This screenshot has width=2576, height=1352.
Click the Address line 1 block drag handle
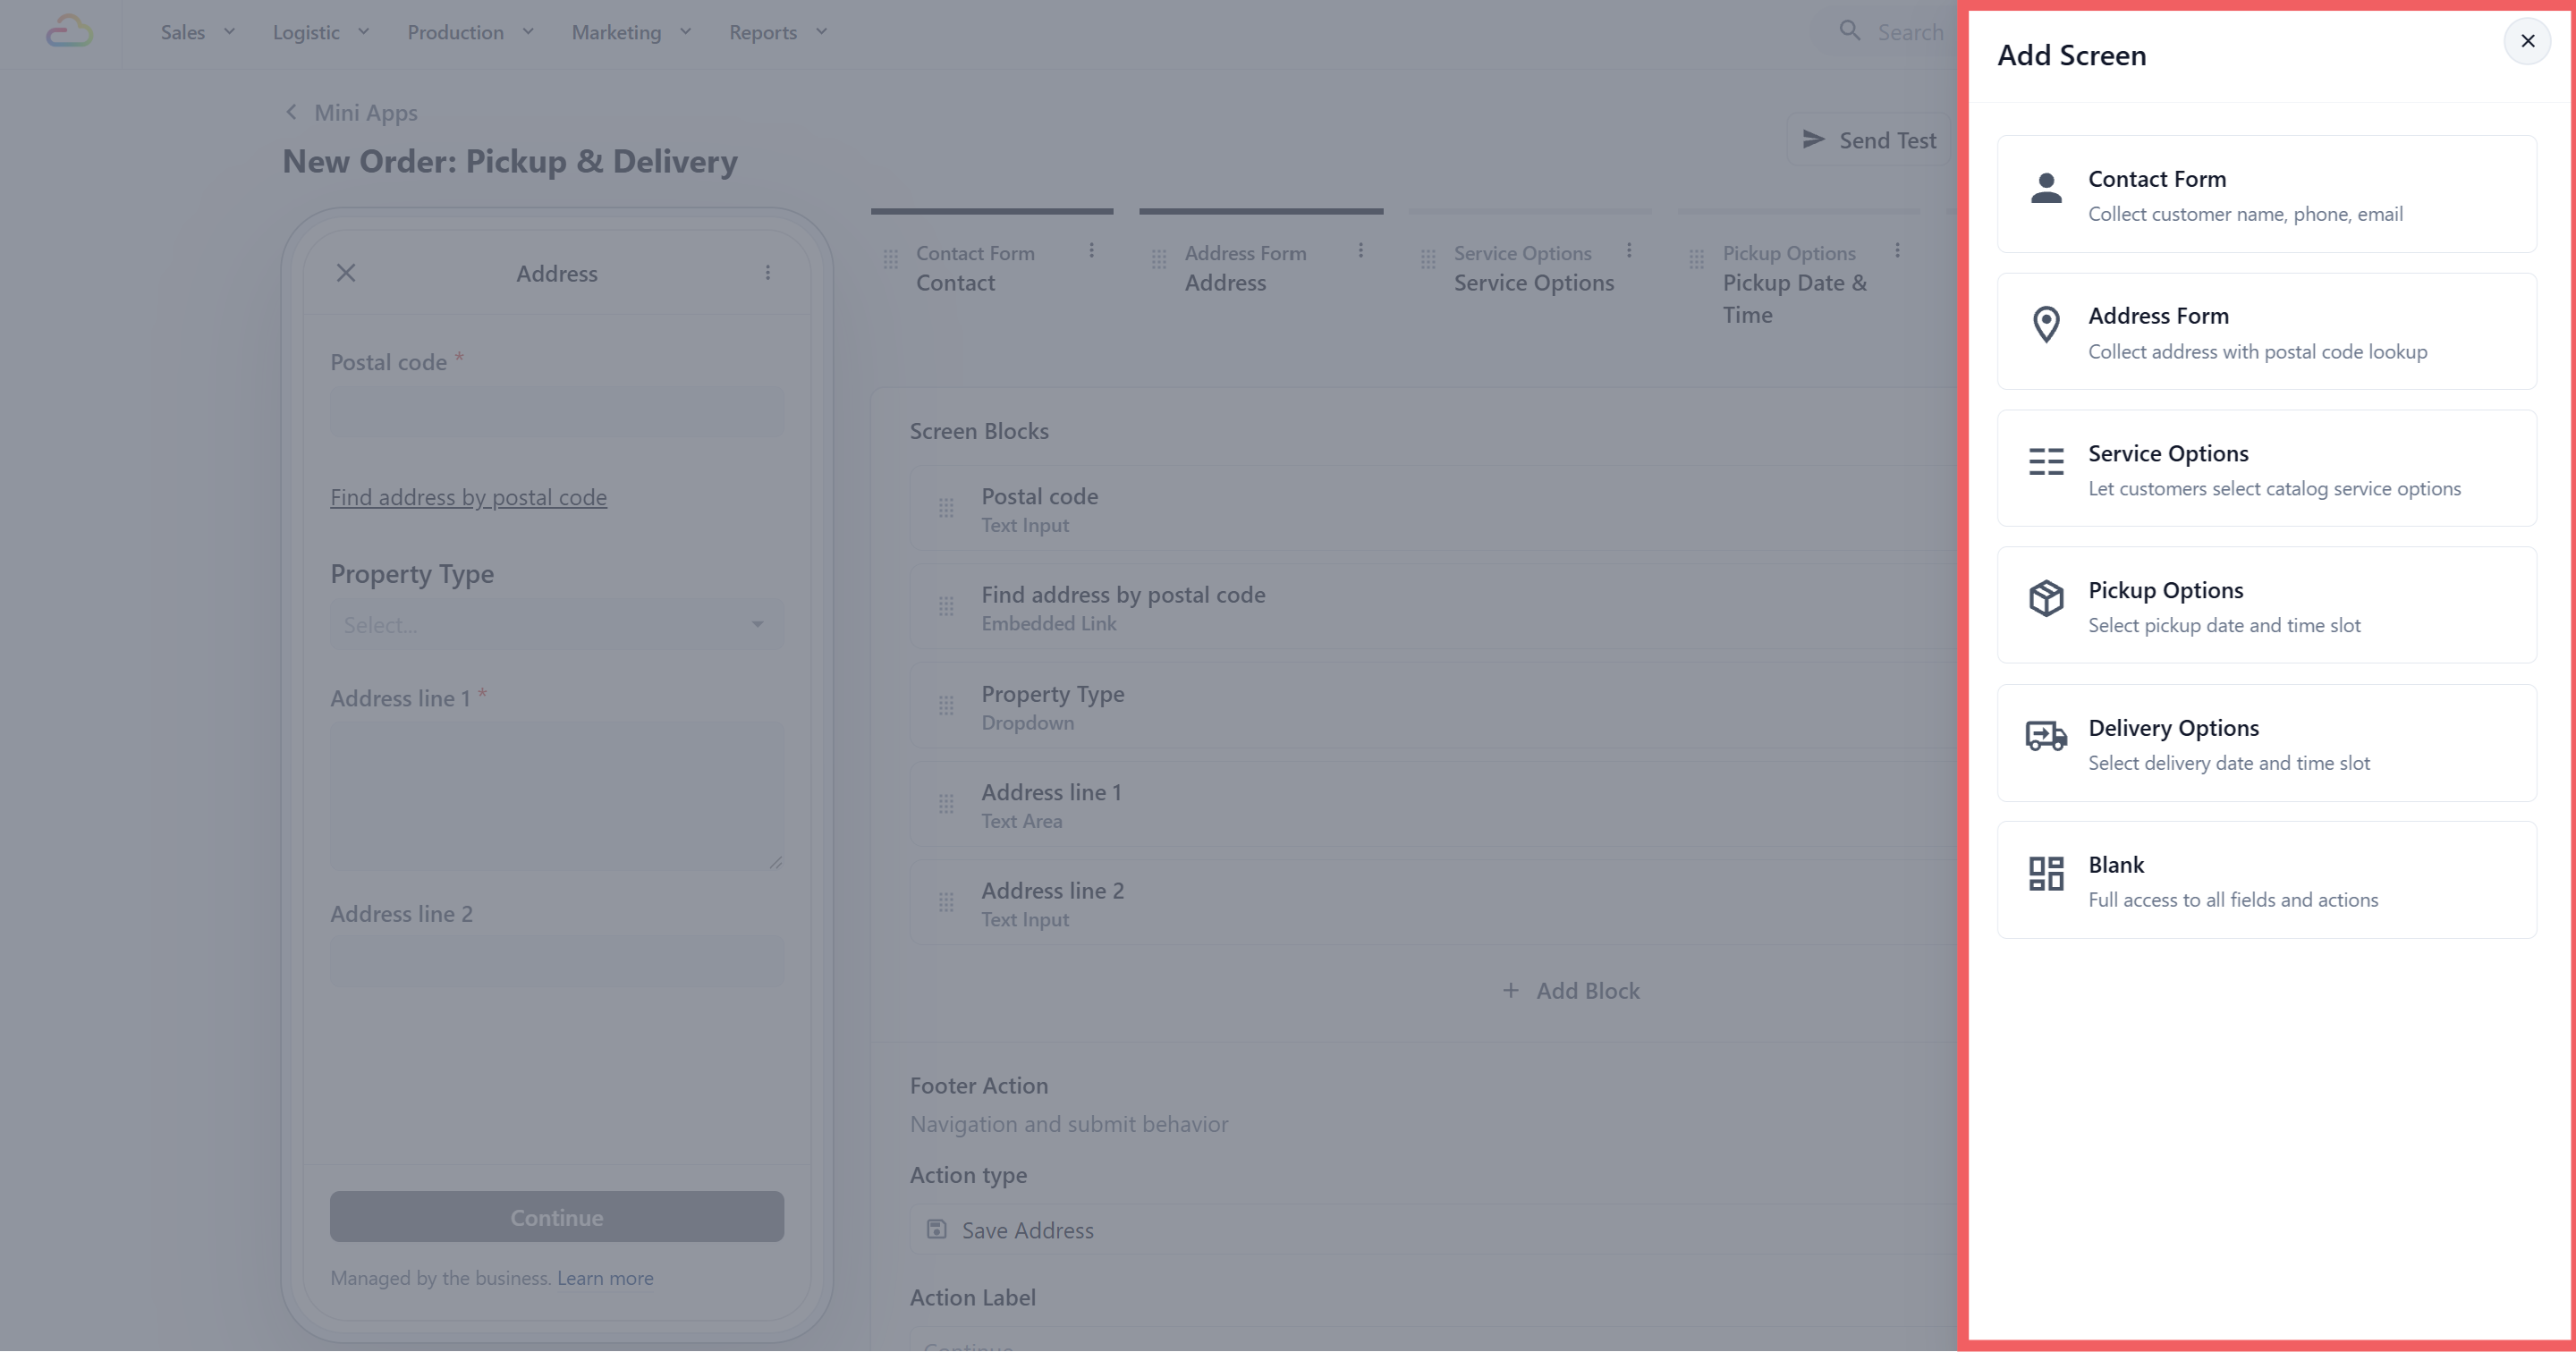(x=946, y=804)
